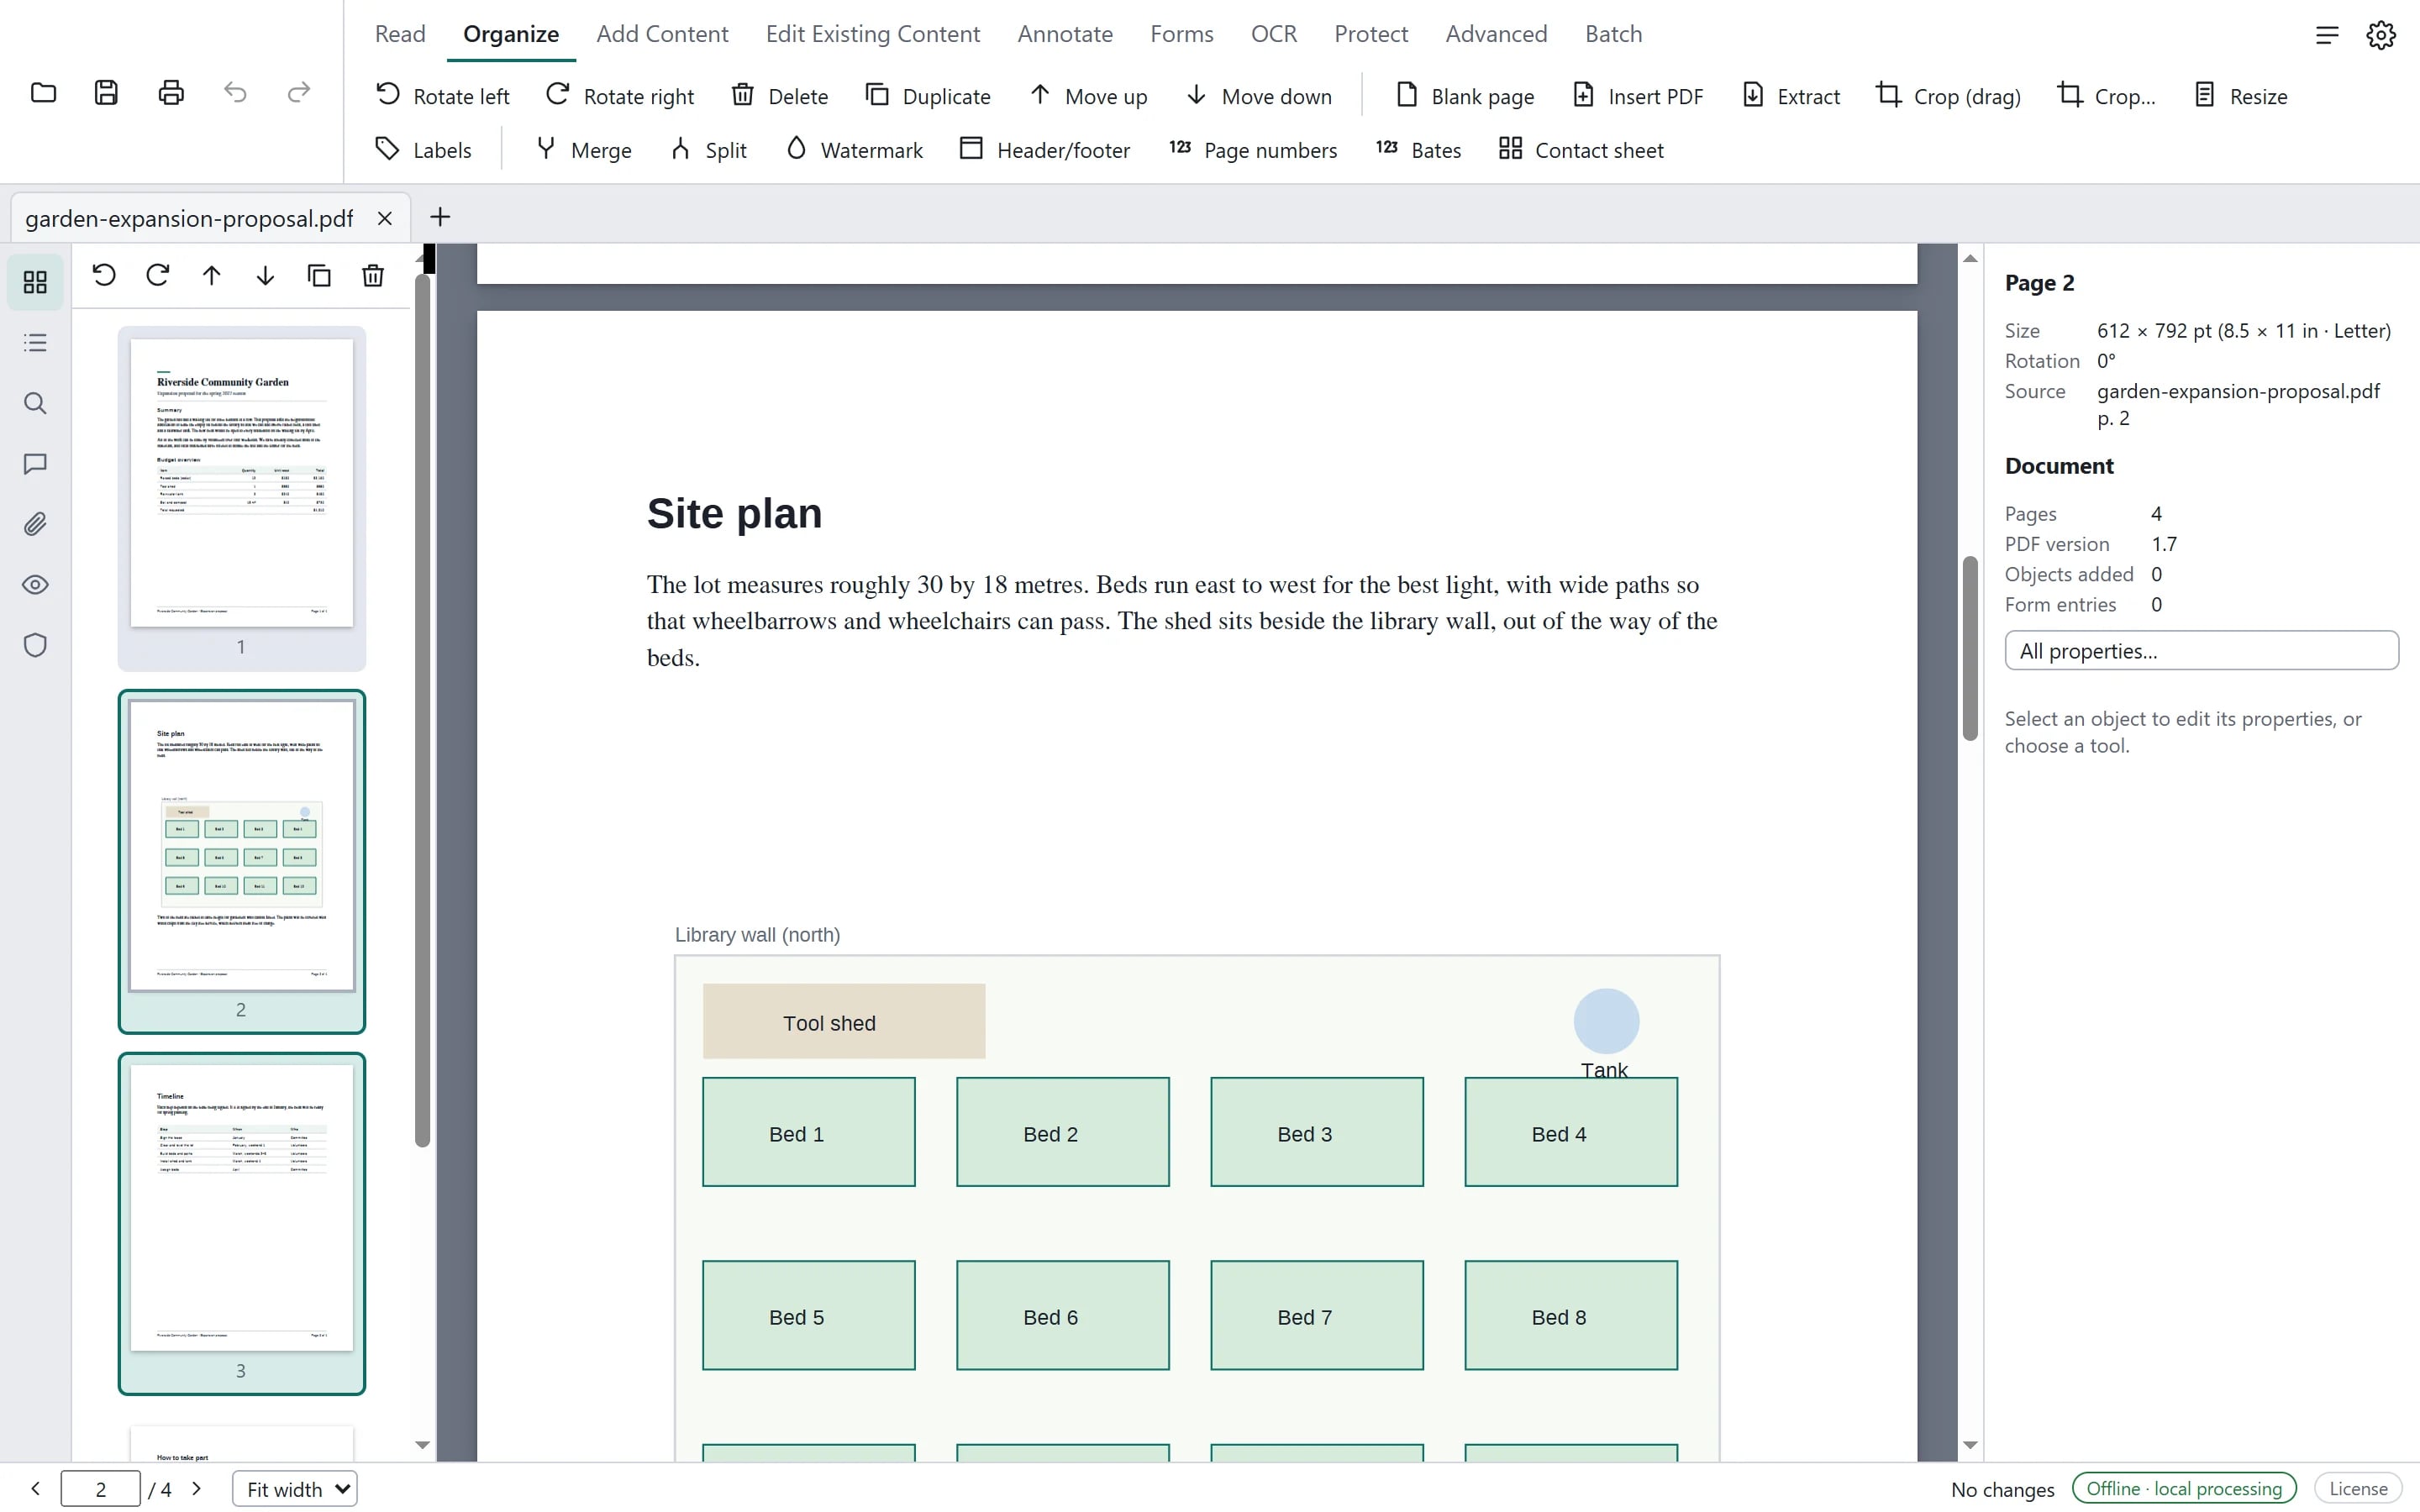Go to next page arrow in status bar
The image size is (2420, 1512).
click(x=197, y=1489)
